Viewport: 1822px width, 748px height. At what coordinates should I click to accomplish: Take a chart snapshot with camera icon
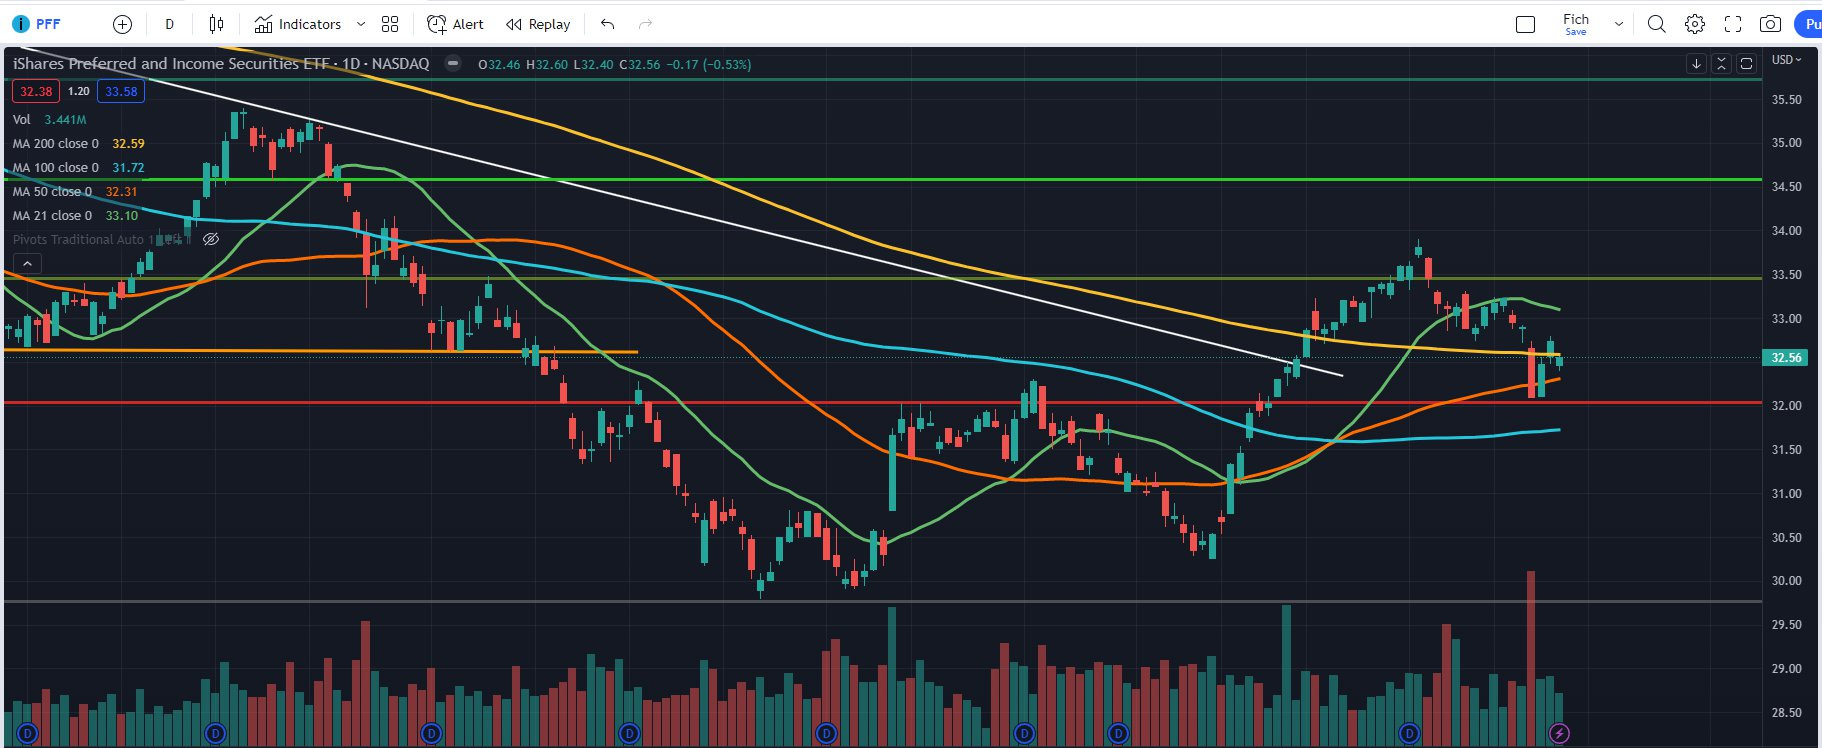pyautogui.click(x=1770, y=24)
